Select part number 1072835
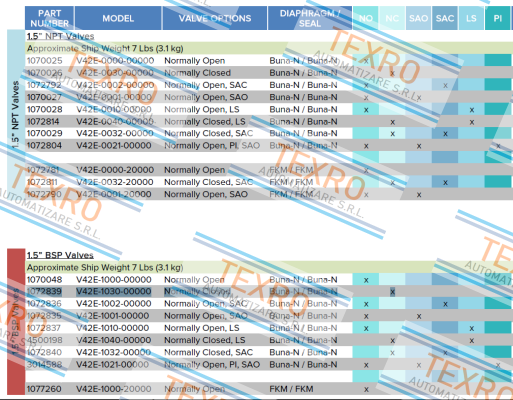The height and width of the screenshot is (400, 513). [44, 316]
